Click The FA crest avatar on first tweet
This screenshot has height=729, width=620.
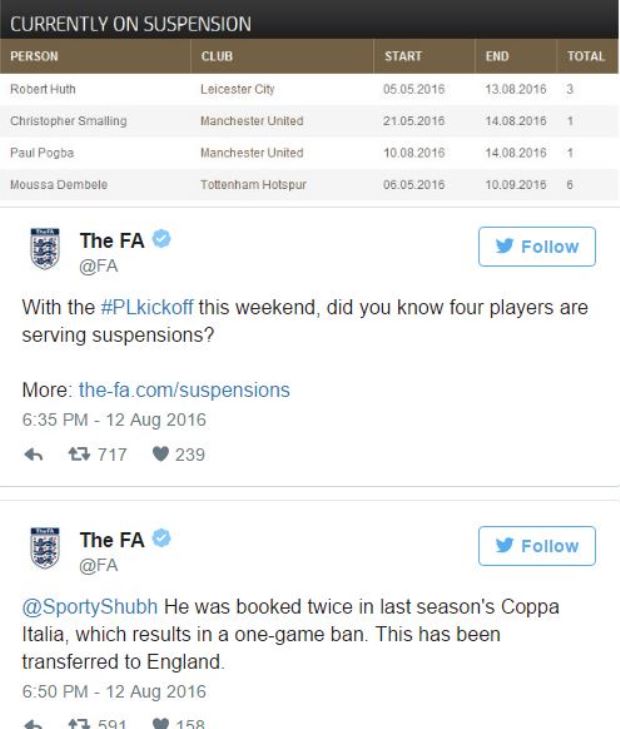pyautogui.click(x=45, y=248)
